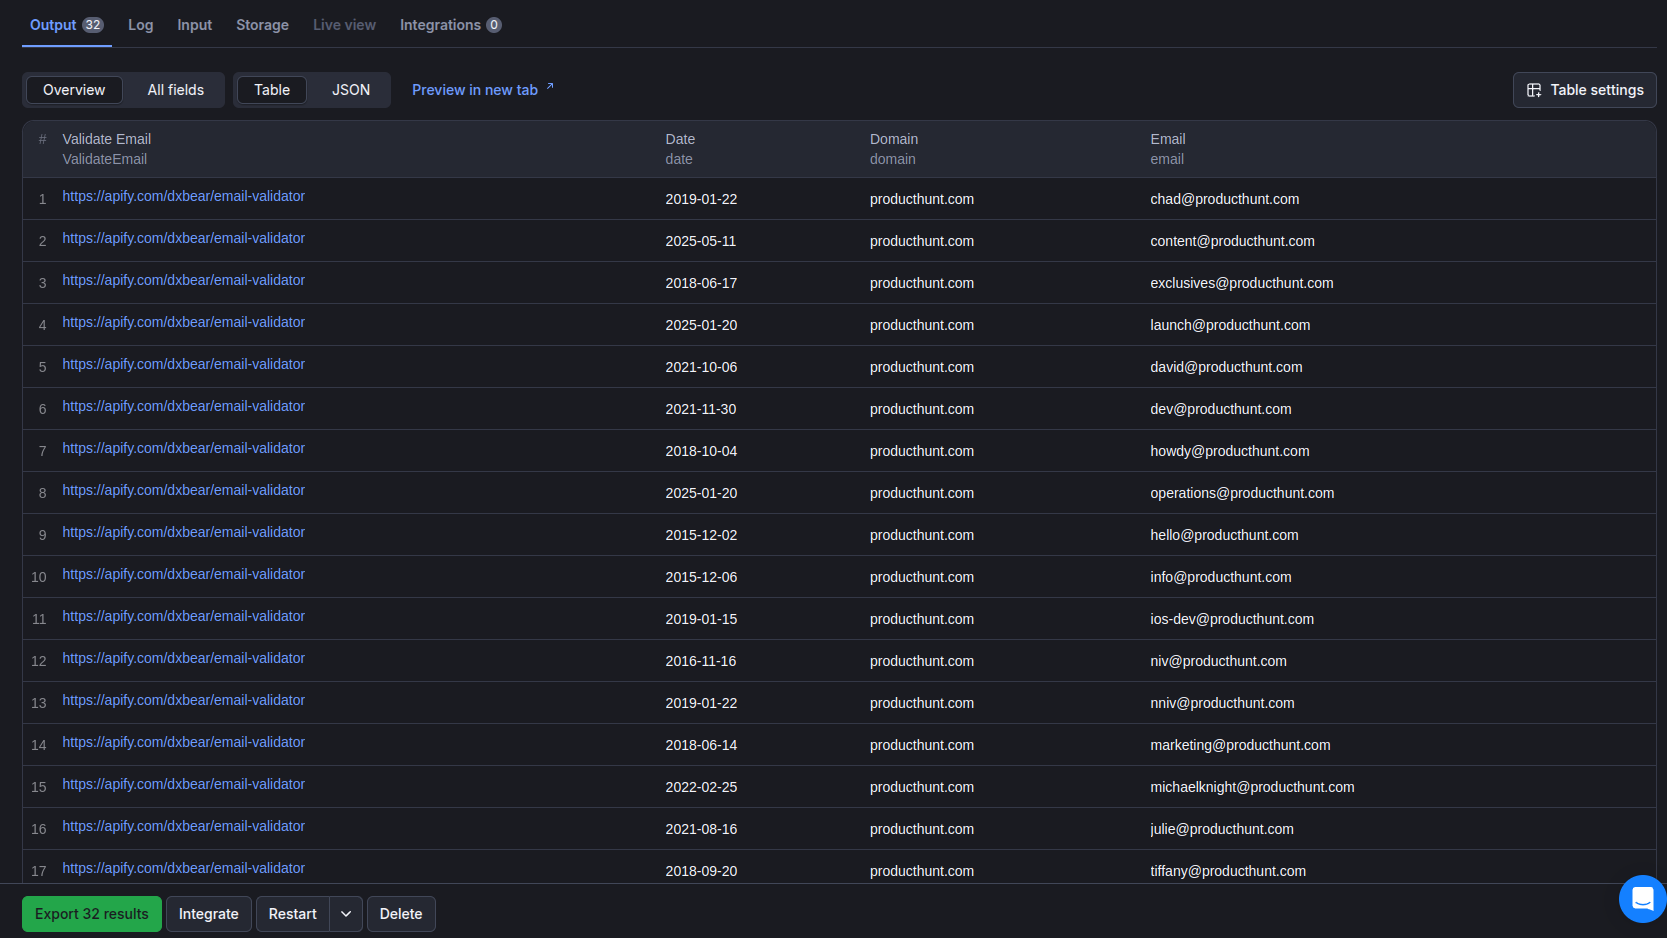Open email-validator link in row 3

coord(184,280)
